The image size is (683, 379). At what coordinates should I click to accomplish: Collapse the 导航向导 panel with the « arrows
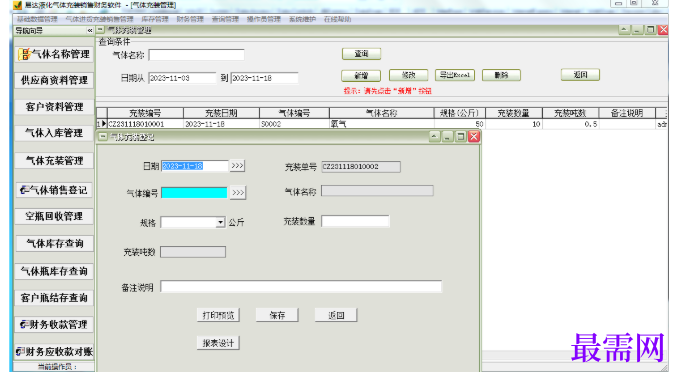click(x=90, y=30)
